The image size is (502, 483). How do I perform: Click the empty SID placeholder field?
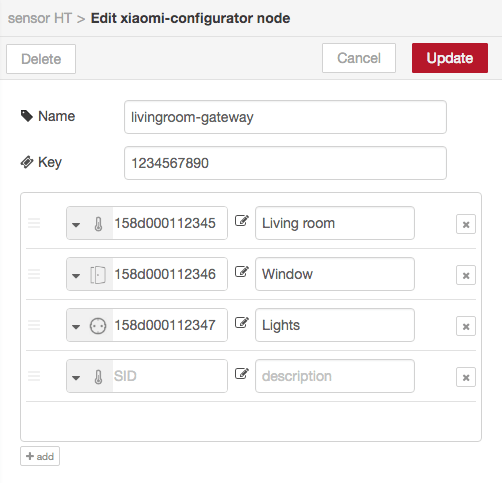point(170,376)
